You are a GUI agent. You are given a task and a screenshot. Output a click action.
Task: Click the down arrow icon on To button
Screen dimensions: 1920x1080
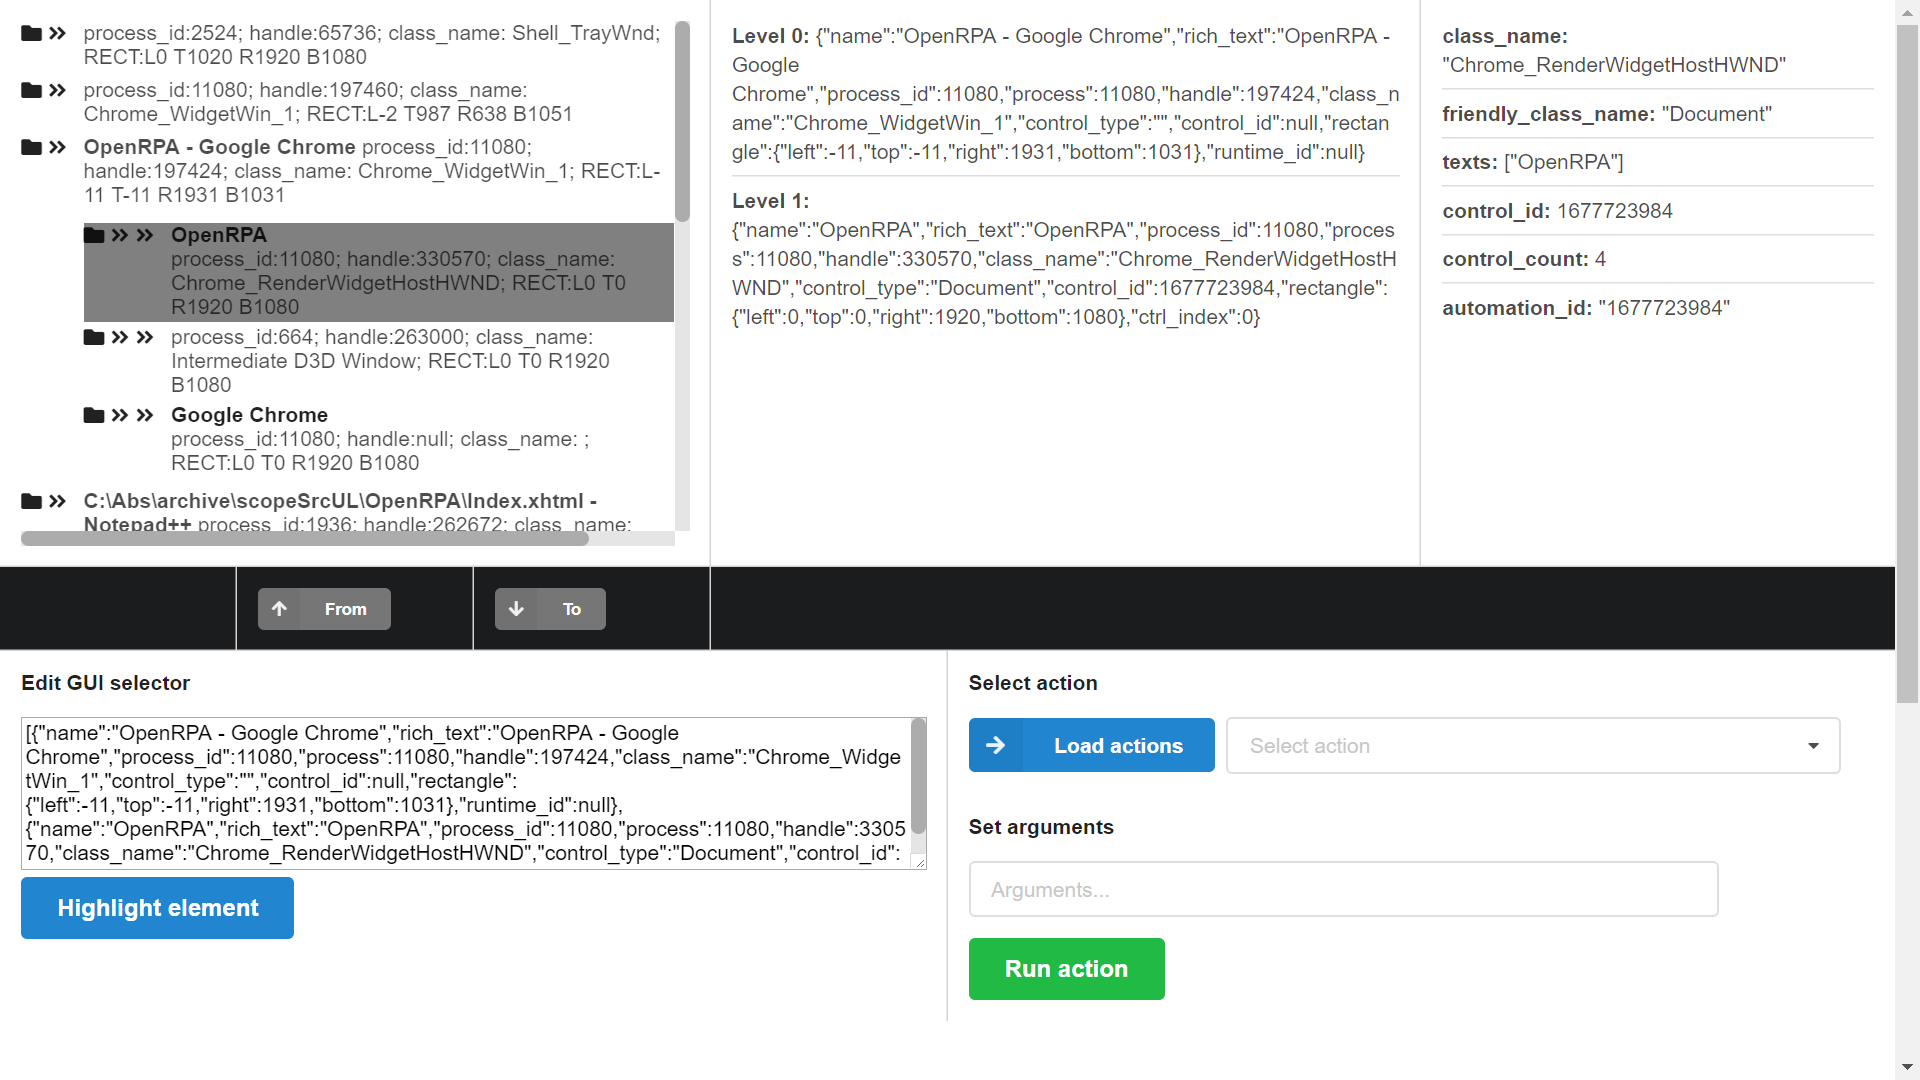click(516, 609)
